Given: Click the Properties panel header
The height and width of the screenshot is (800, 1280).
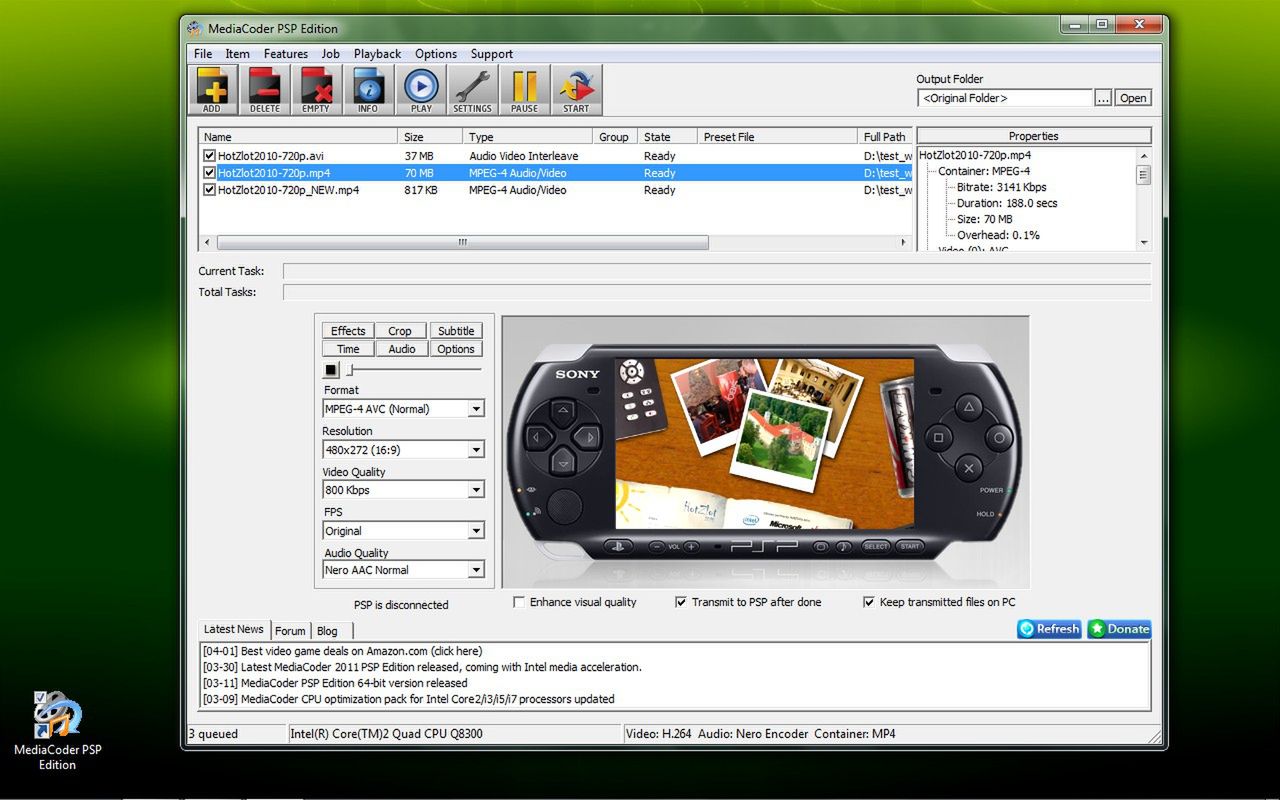Looking at the screenshot, I should click(1034, 136).
